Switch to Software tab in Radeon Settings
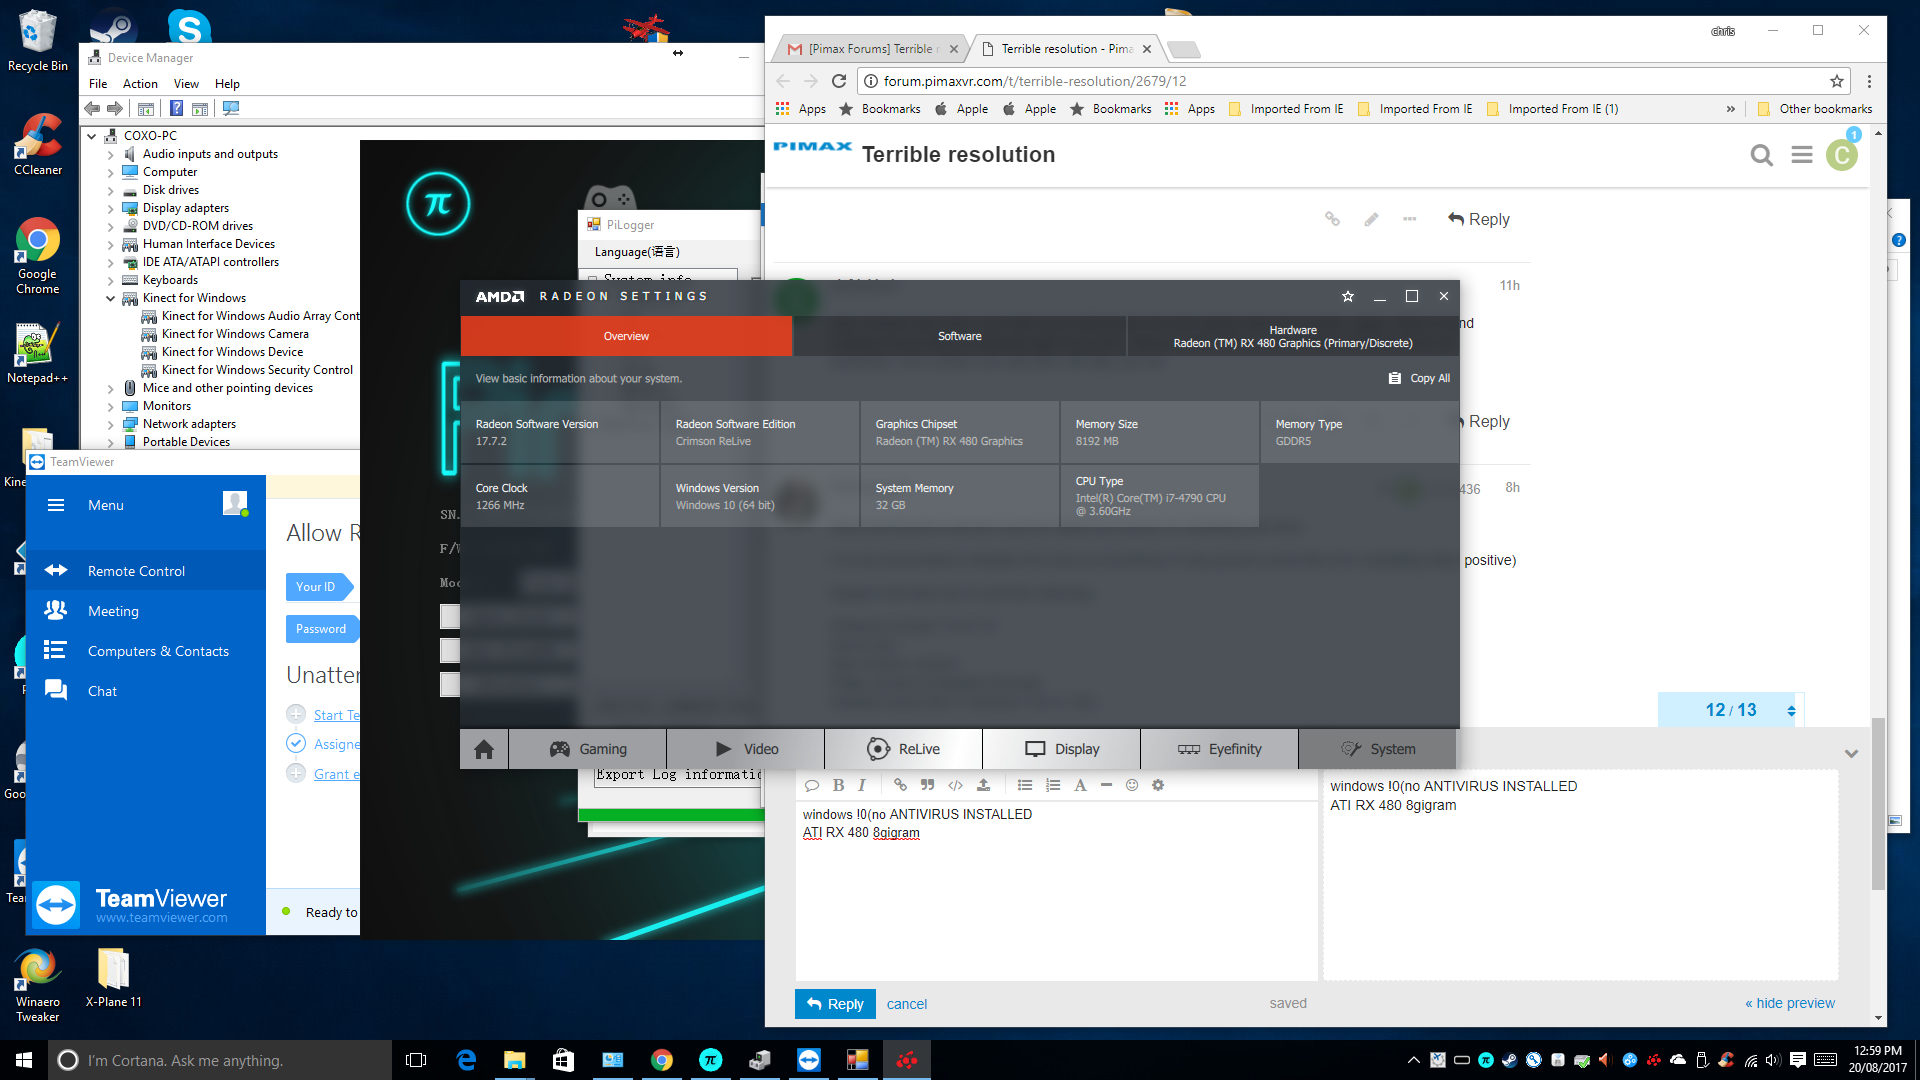1920x1080 pixels. coord(960,336)
